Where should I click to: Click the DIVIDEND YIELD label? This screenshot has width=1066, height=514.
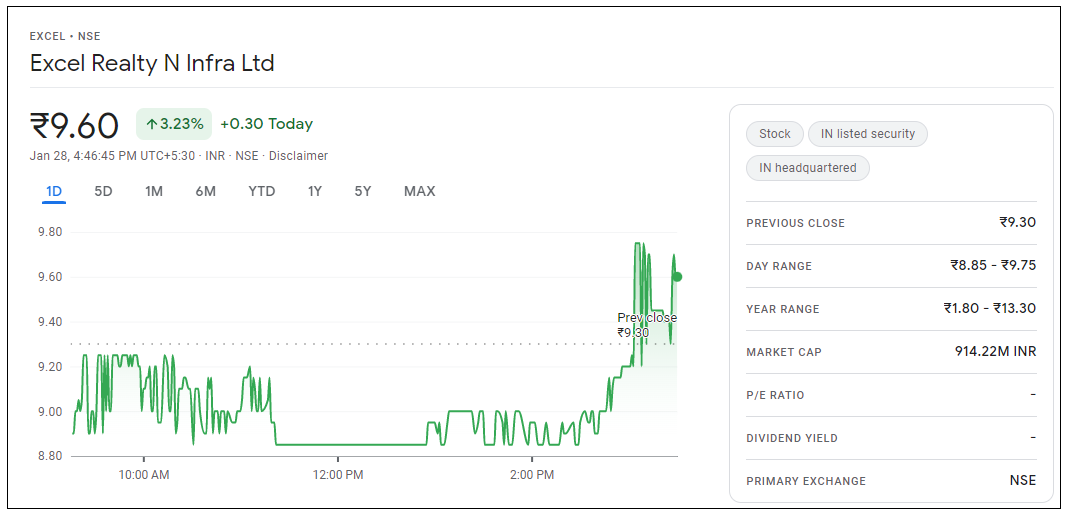pos(792,438)
